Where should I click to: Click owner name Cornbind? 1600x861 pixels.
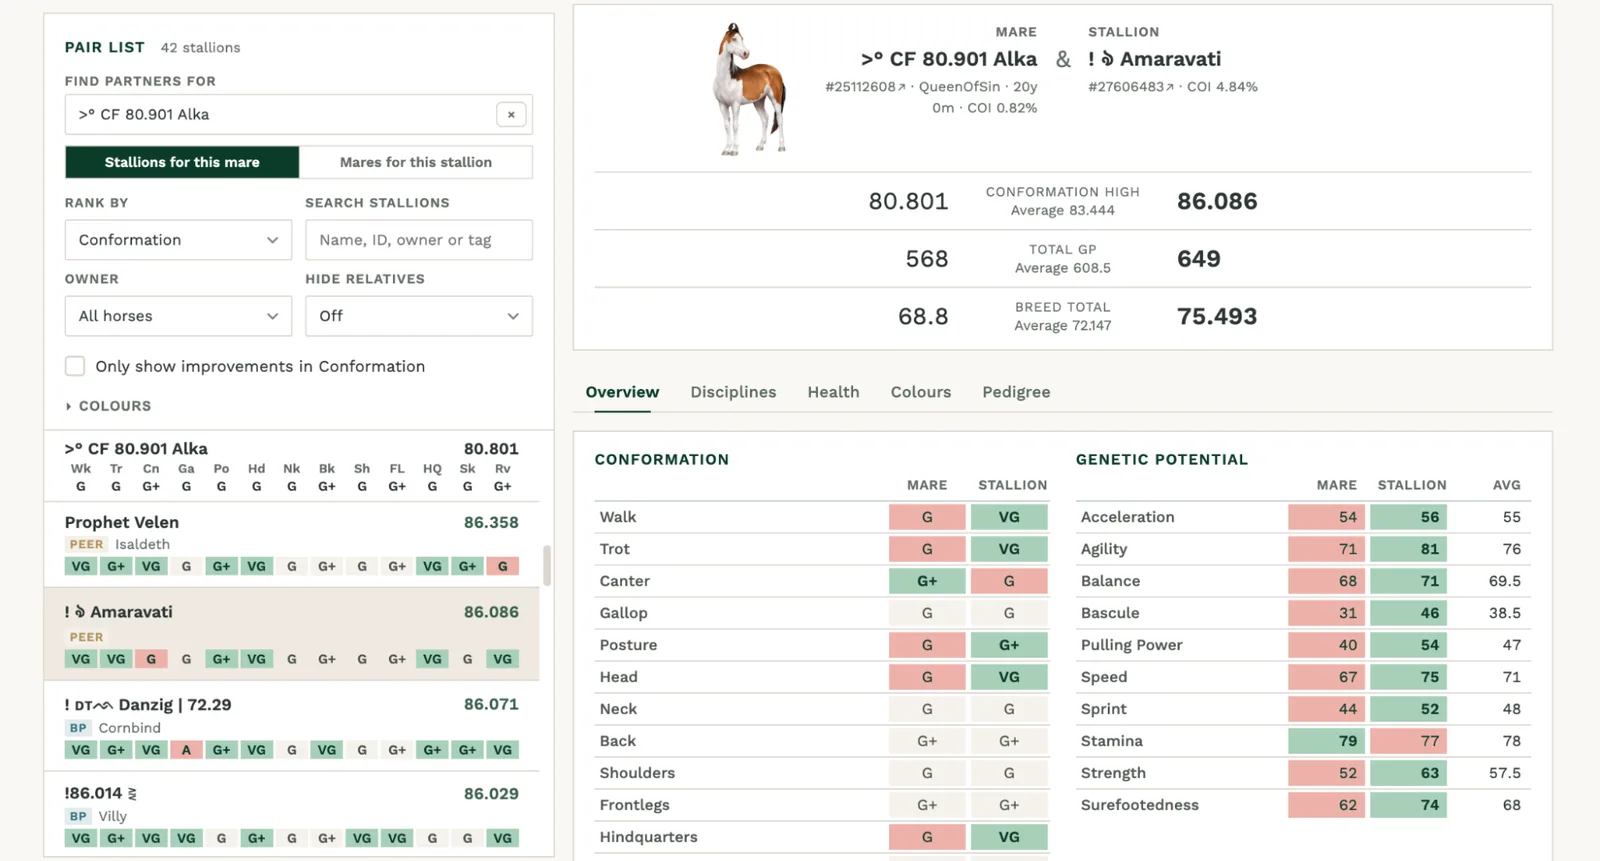[130, 728]
